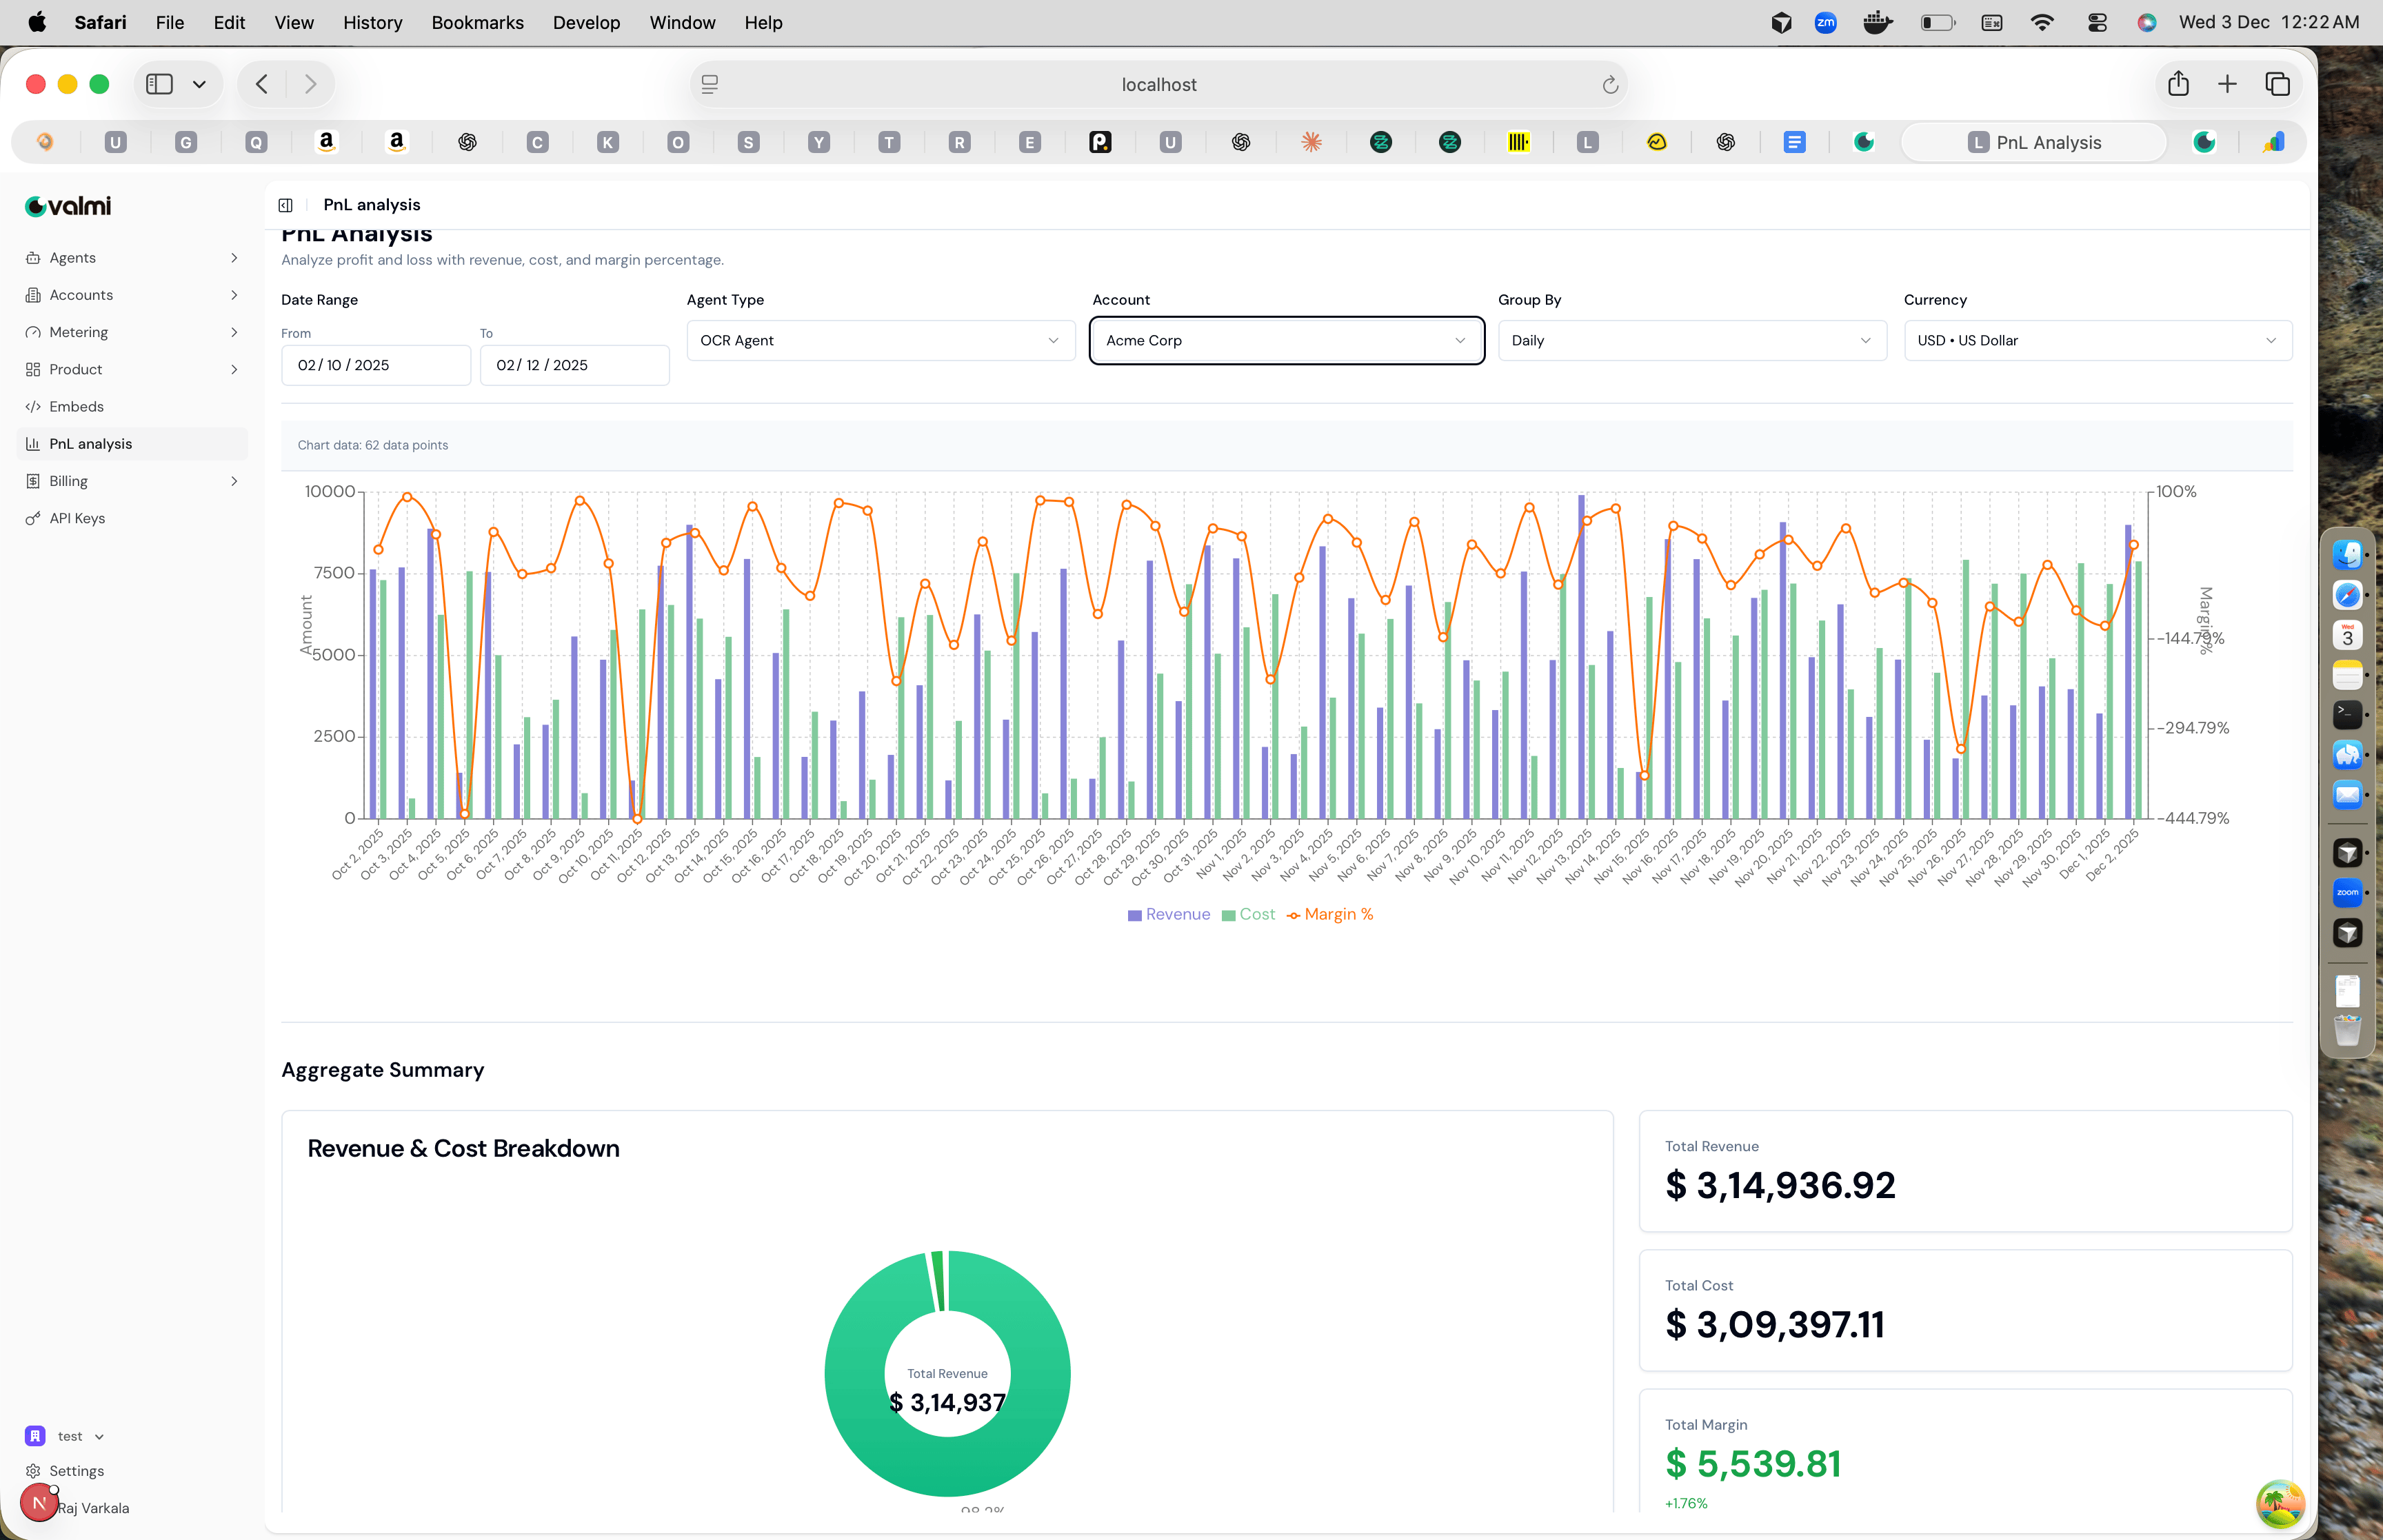
Task: Open the Account dropdown showing Acme Corp
Action: 1286,340
